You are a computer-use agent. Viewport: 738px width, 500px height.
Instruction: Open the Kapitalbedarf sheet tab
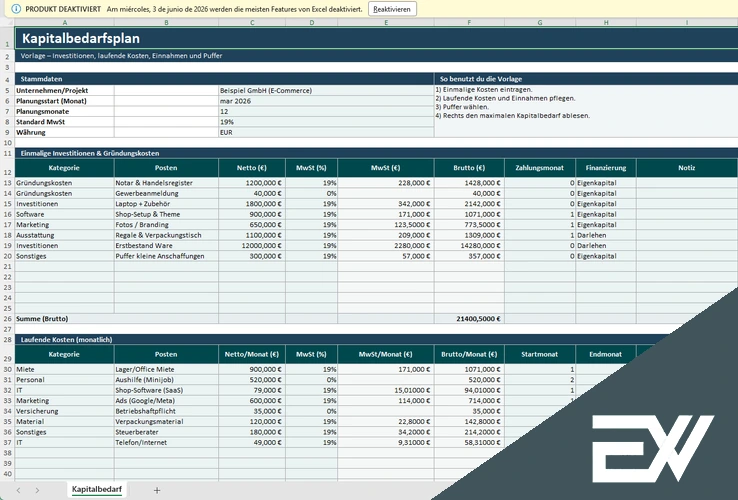(97, 490)
